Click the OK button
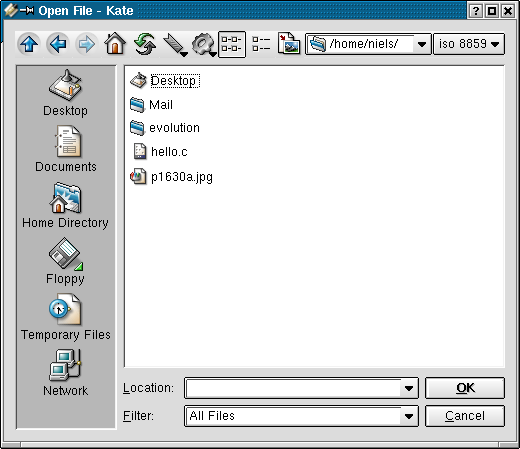 coord(465,388)
